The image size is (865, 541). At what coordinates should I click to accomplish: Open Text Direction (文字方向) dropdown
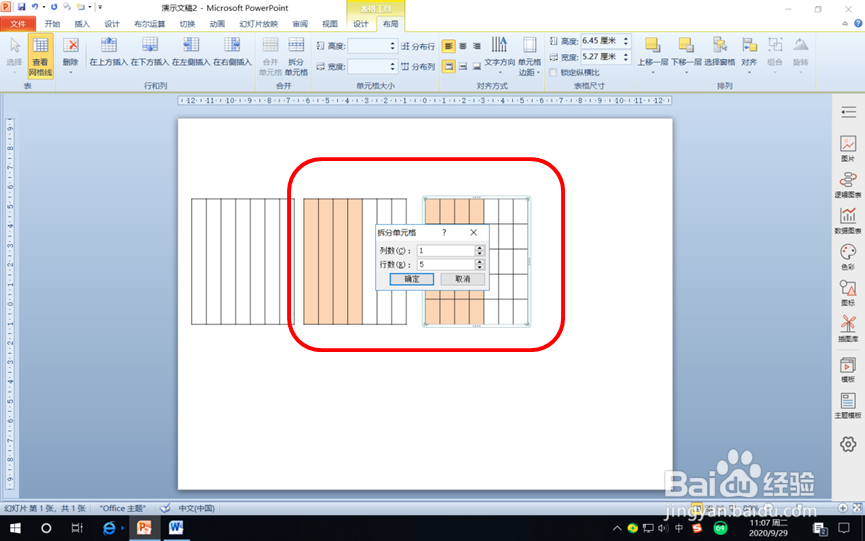pos(500,56)
